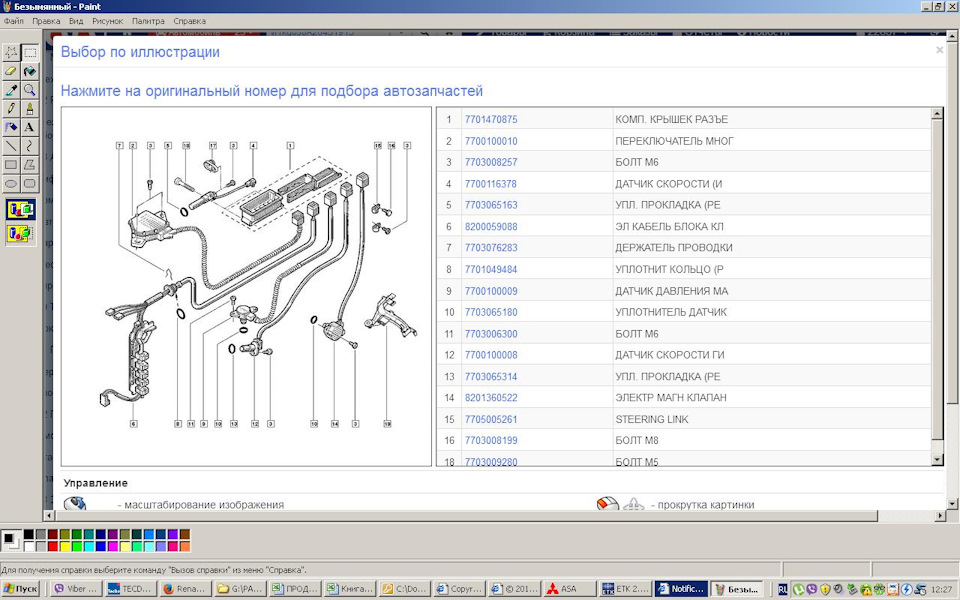Click the current foreground/background color box
Viewport: 960px width, 600px height.
point(11,541)
